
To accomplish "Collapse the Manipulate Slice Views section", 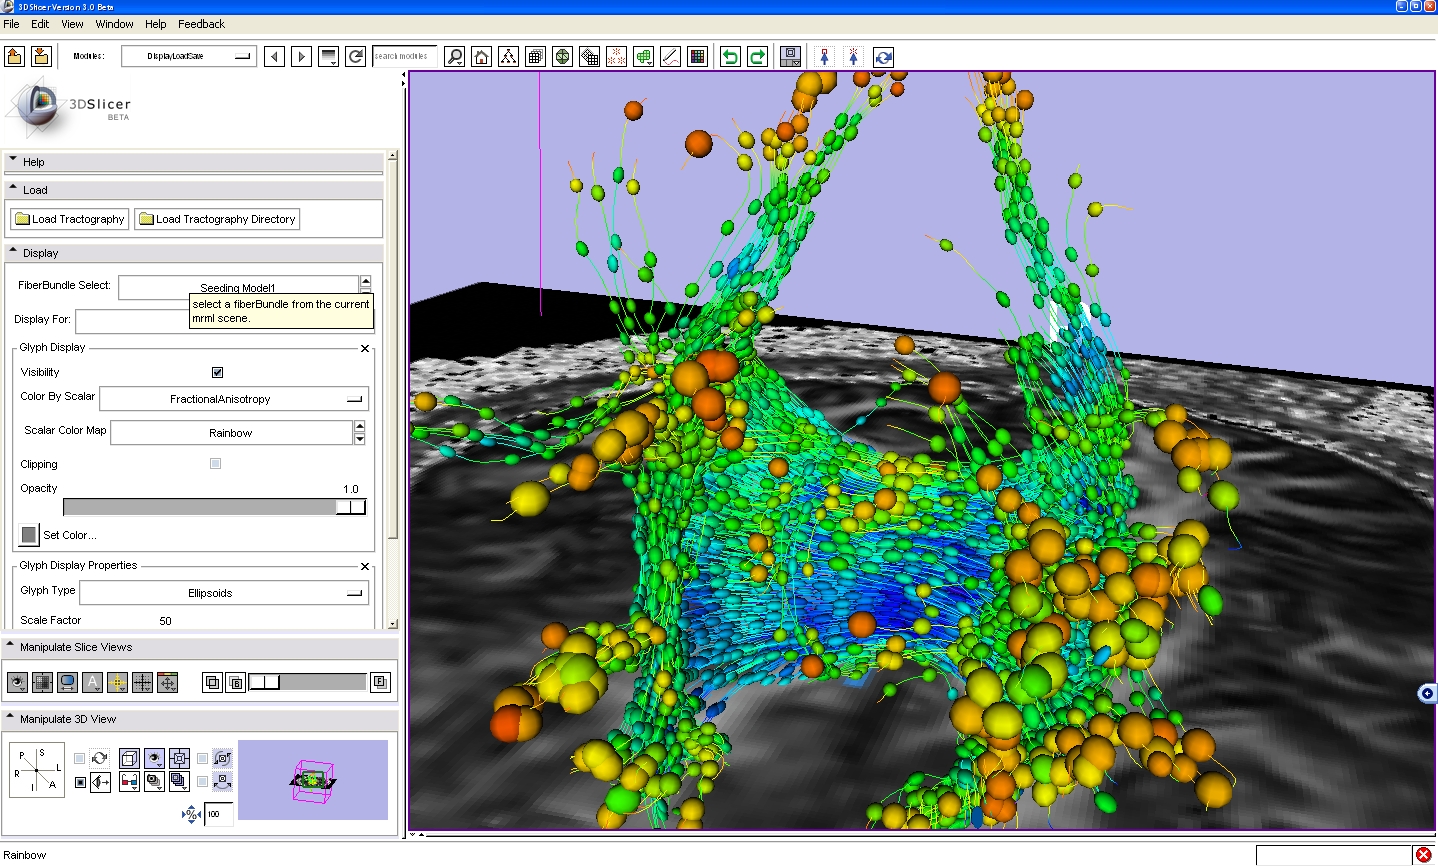I will coord(75,647).
